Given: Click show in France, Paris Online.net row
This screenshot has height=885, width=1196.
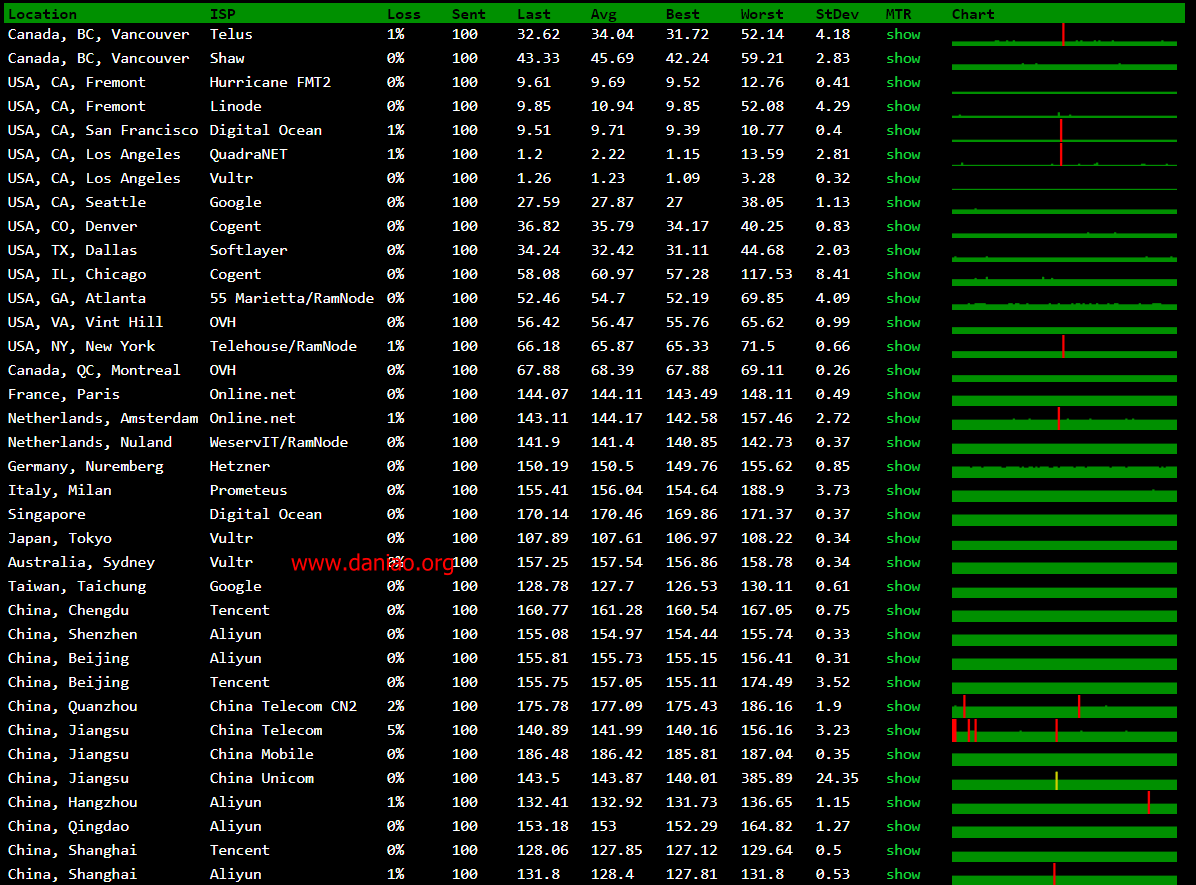Looking at the screenshot, I should pos(903,394).
